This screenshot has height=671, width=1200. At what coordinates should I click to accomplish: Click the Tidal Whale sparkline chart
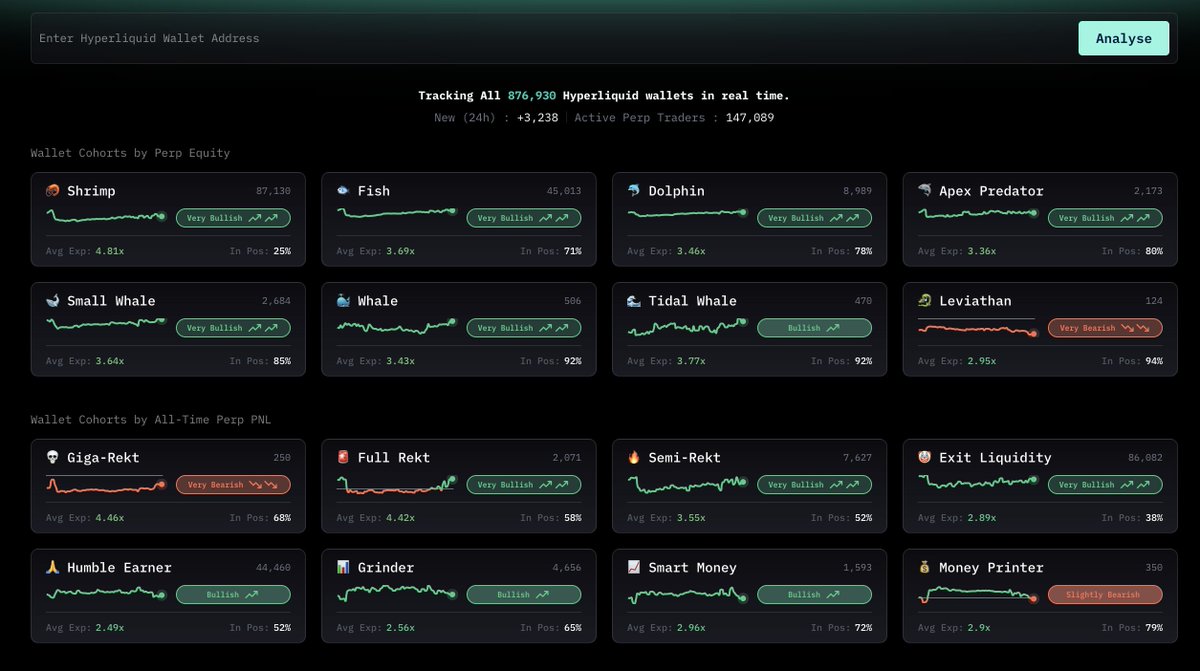point(687,327)
